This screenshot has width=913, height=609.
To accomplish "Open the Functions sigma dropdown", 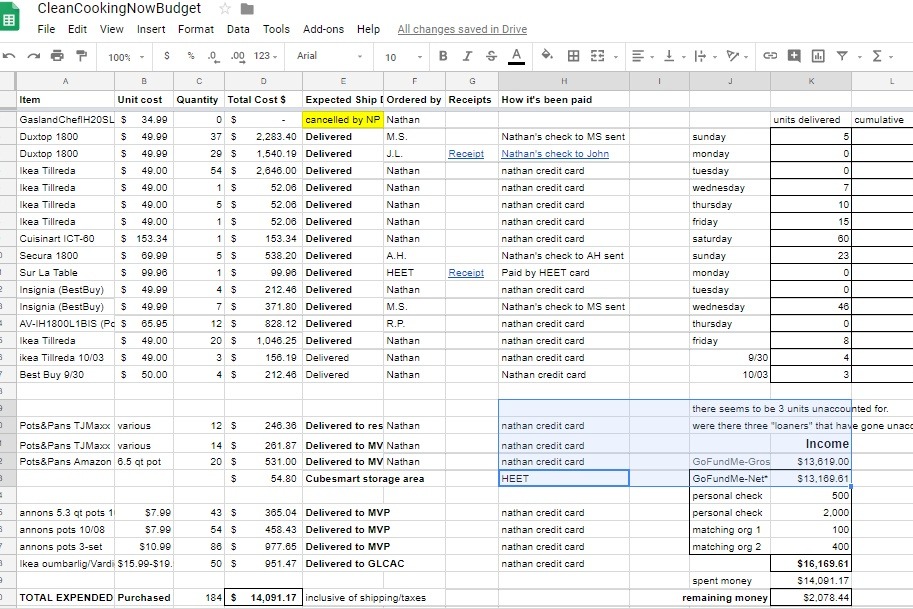I will pyautogui.click(x=882, y=56).
